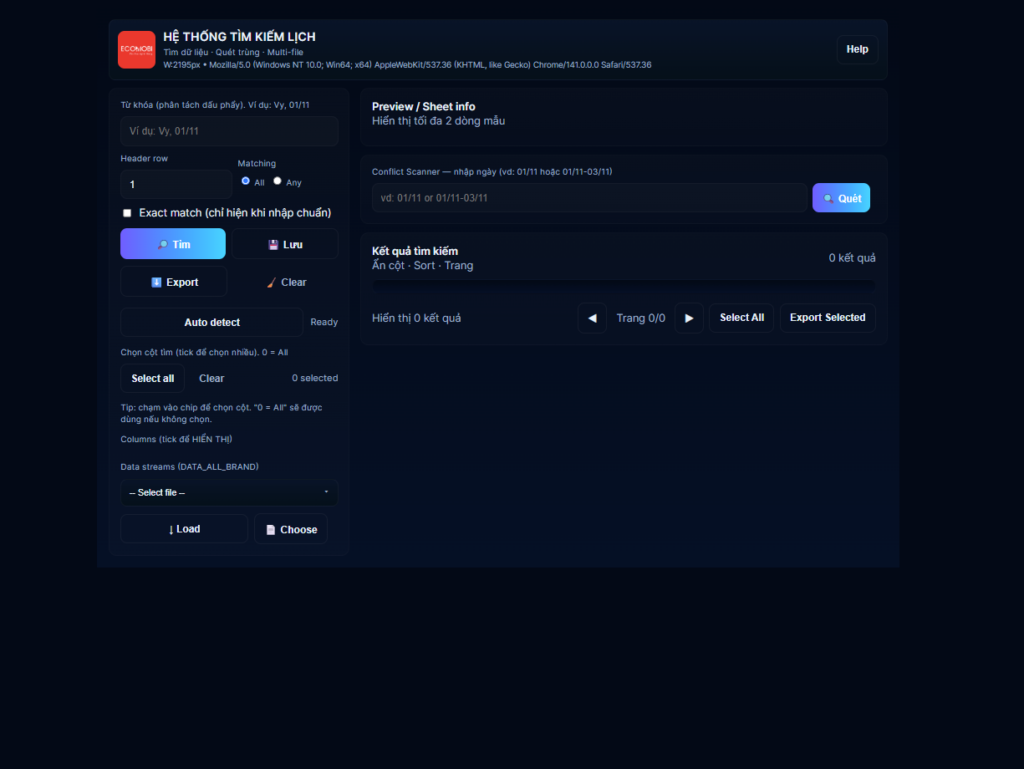The height and width of the screenshot is (769, 1024).
Task: Click Export Selected in results panel
Action: [x=827, y=318]
